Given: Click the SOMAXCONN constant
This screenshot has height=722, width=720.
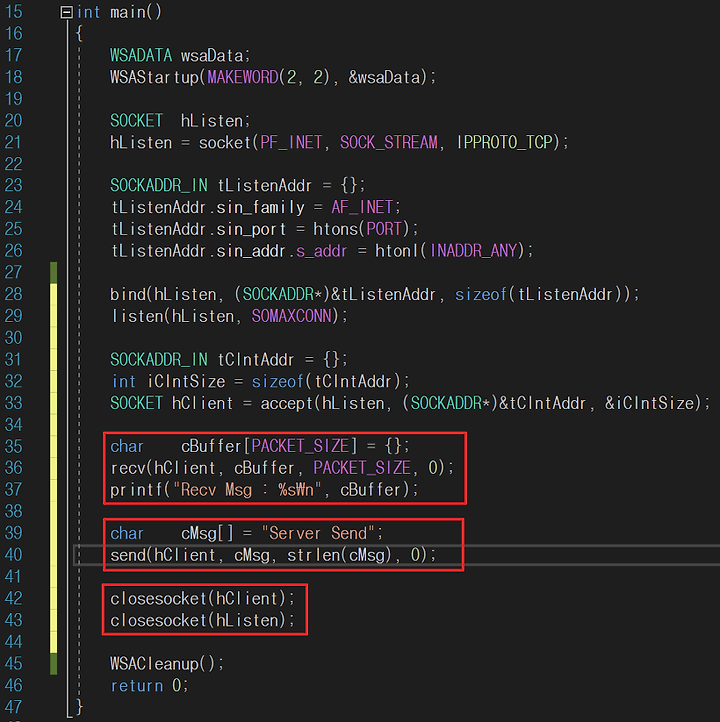Looking at the screenshot, I should [291, 316].
